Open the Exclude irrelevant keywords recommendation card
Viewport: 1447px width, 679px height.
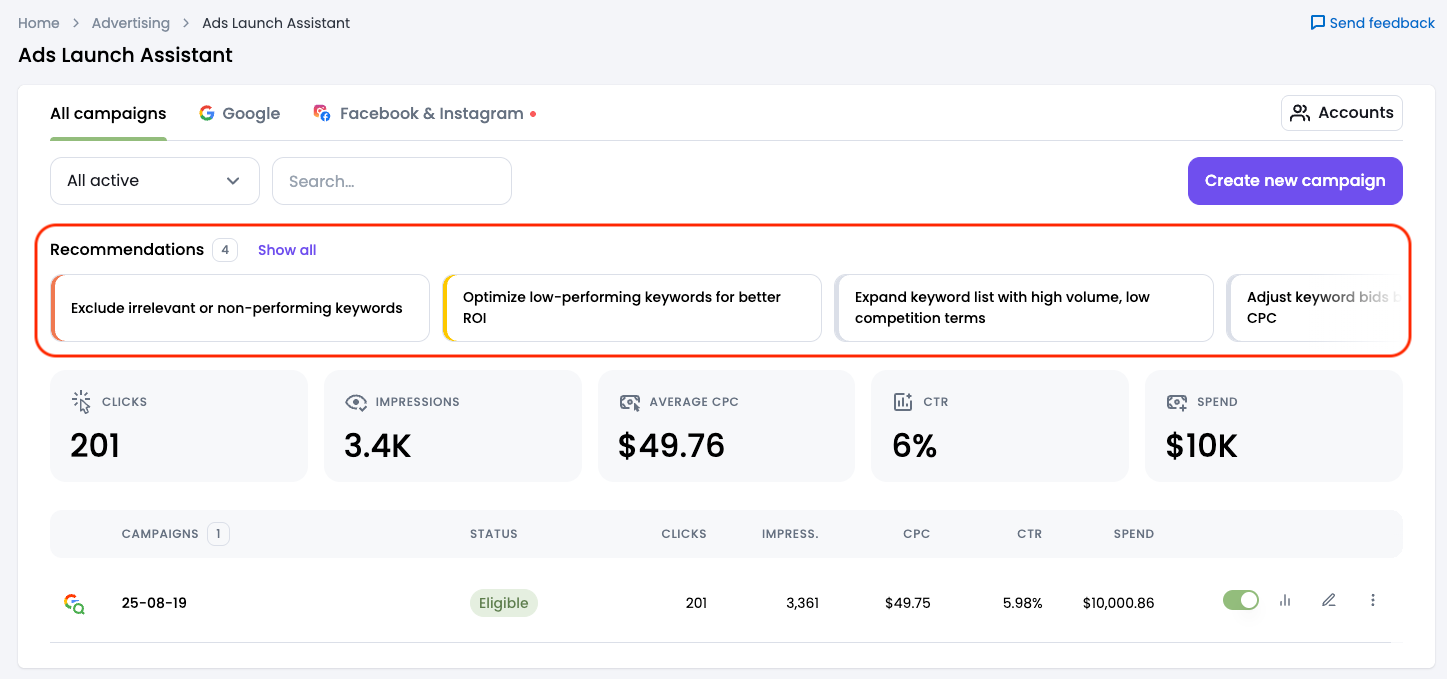[x=240, y=308]
